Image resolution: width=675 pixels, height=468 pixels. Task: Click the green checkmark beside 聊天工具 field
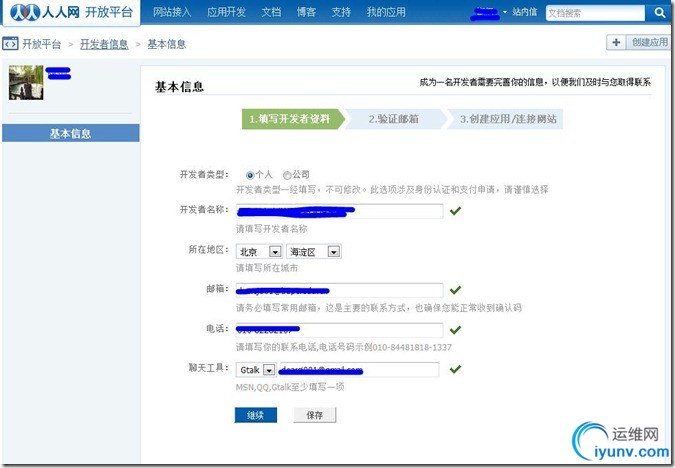[x=455, y=369]
